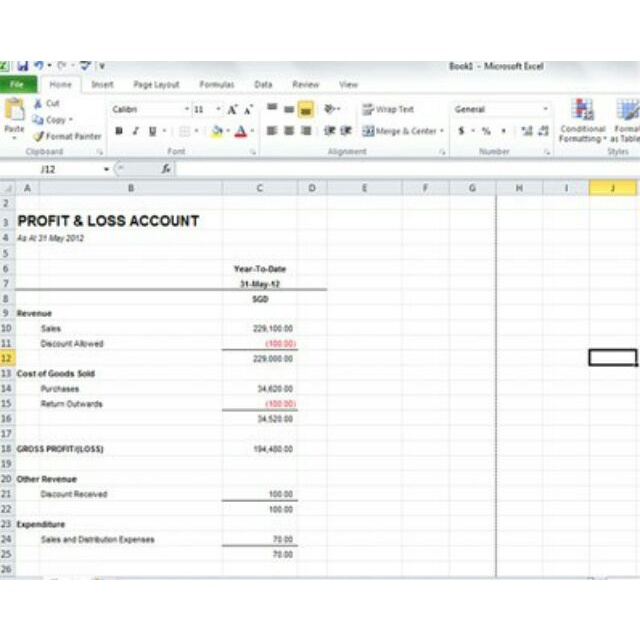The image size is (640, 640).
Task: Switch to the Insert ribbon tab
Action: click(102, 85)
